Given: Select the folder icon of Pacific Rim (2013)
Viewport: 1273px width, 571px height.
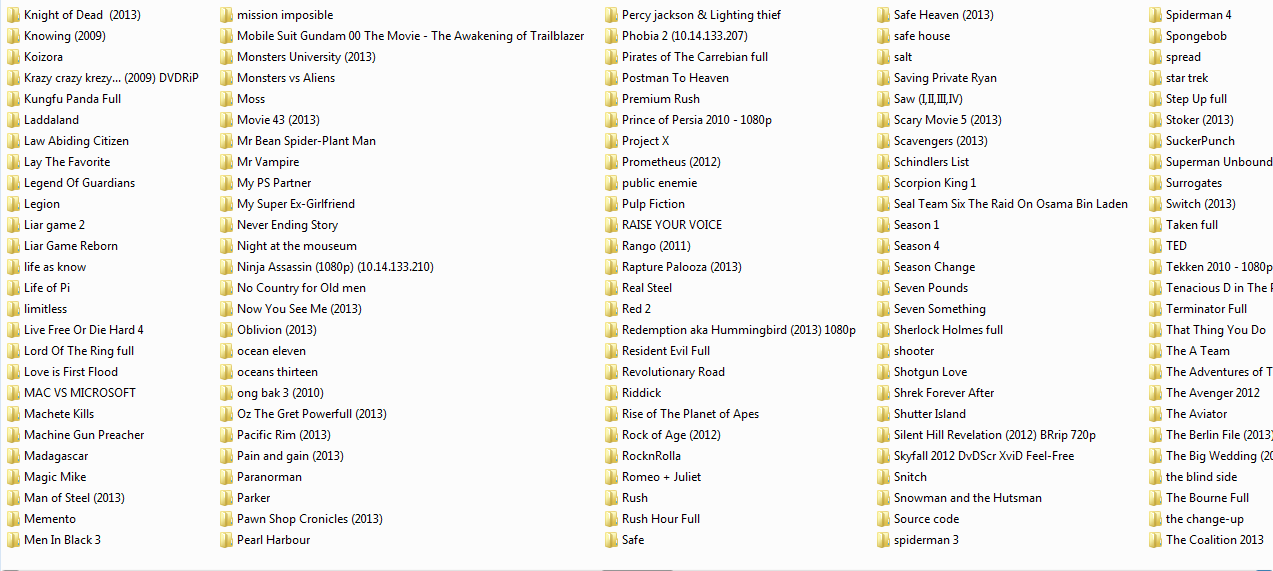Looking at the screenshot, I should point(226,435).
